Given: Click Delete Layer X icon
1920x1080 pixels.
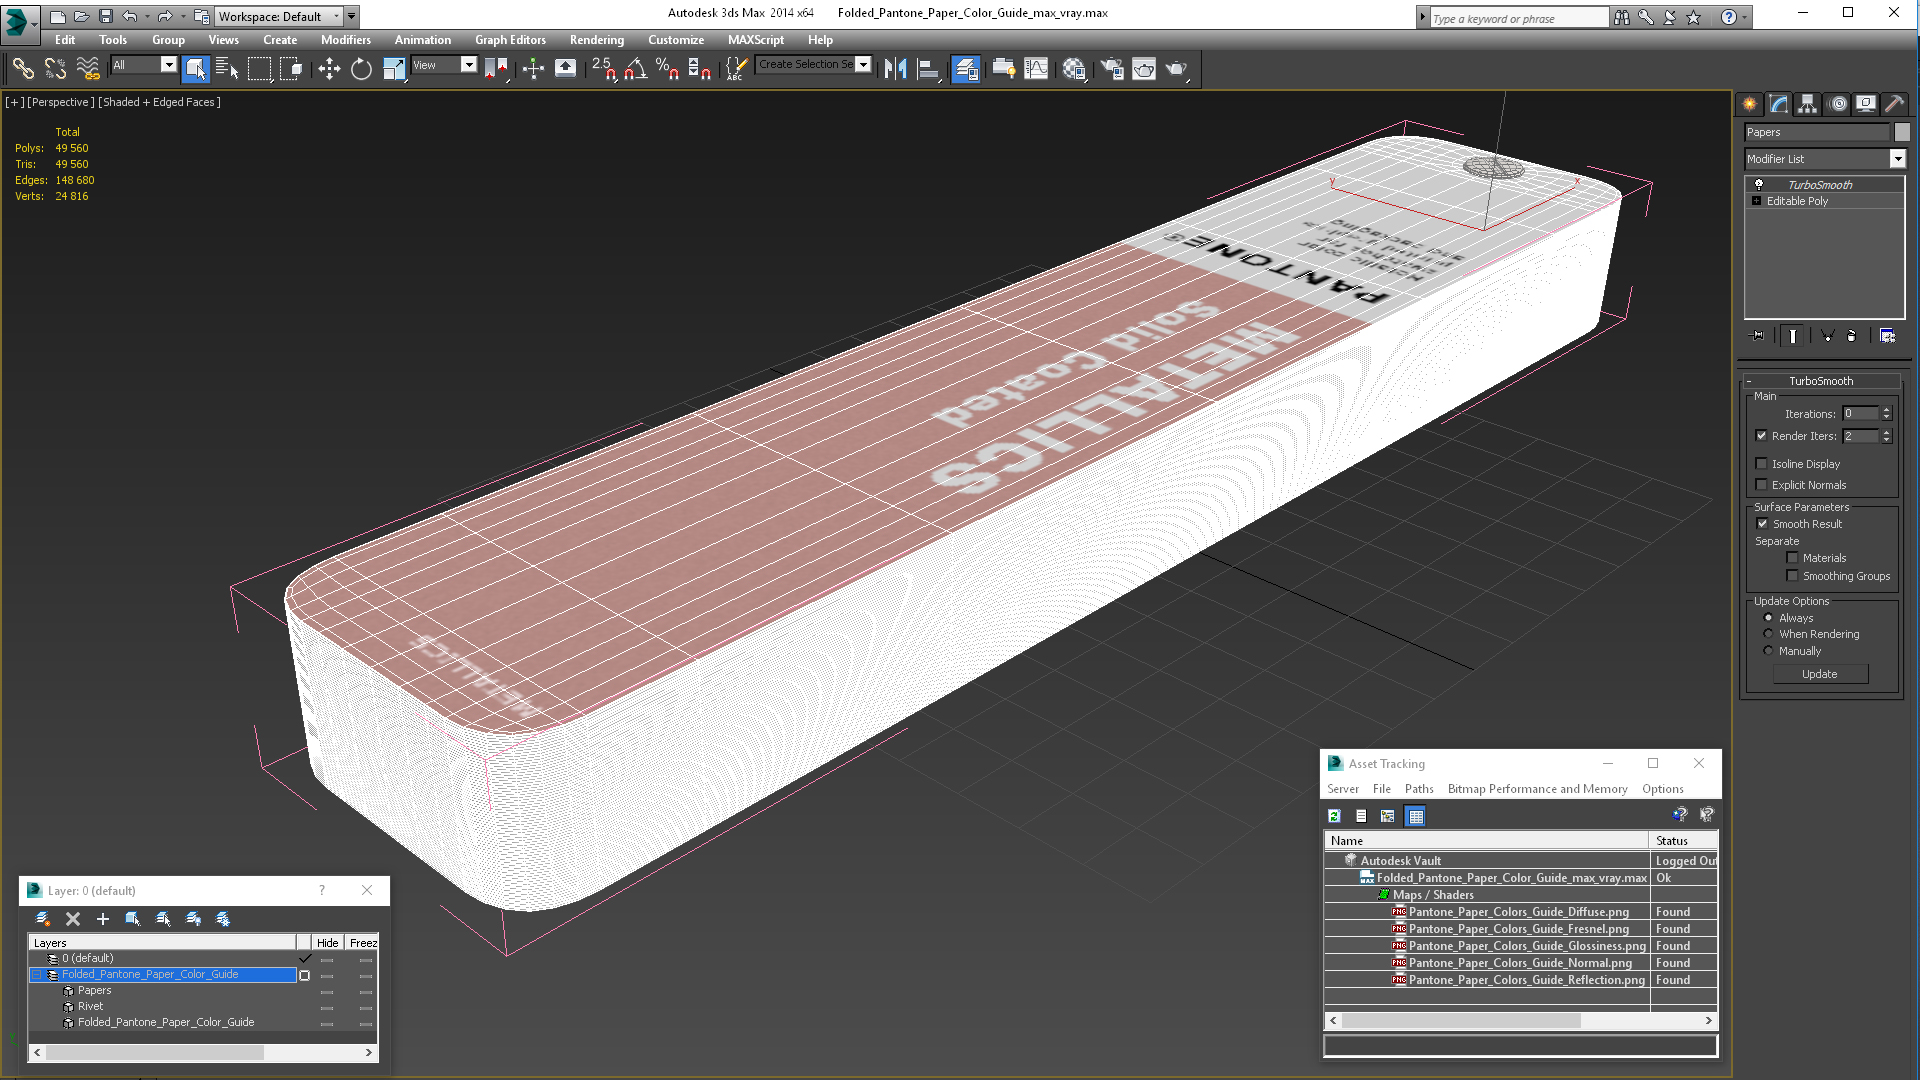Looking at the screenshot, I should coord(73,919).
